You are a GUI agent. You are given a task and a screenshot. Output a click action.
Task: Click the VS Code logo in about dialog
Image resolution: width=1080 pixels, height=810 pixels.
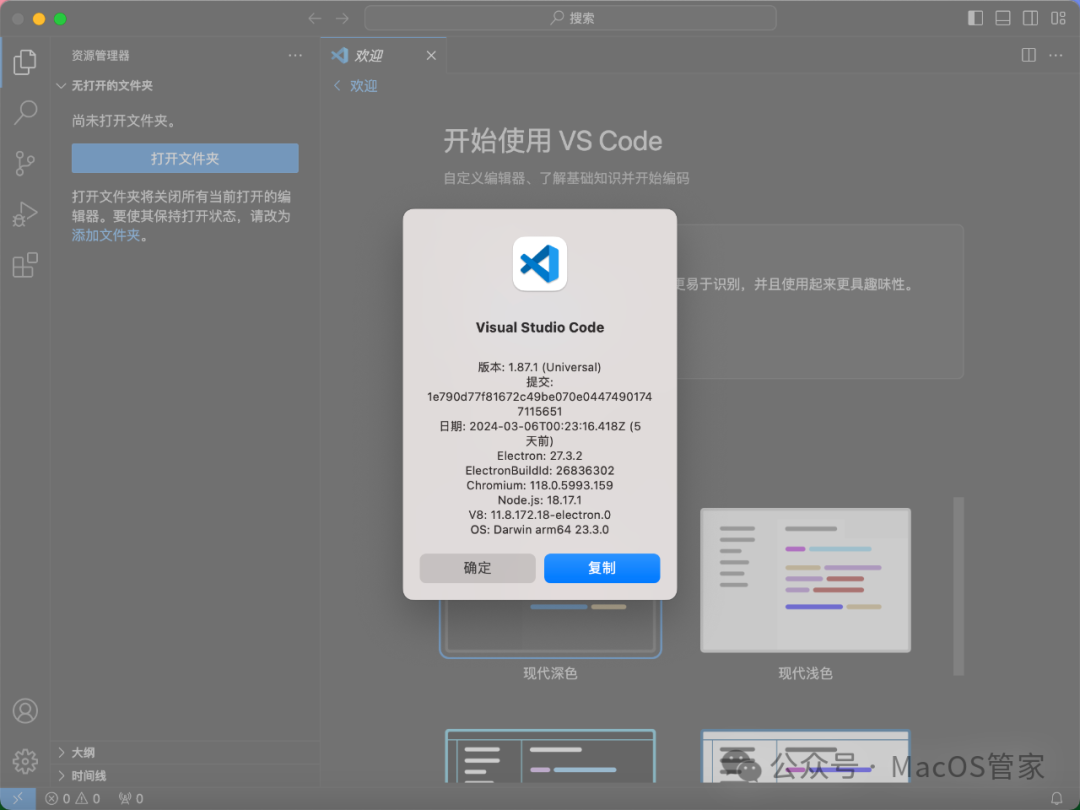(540, 264)
